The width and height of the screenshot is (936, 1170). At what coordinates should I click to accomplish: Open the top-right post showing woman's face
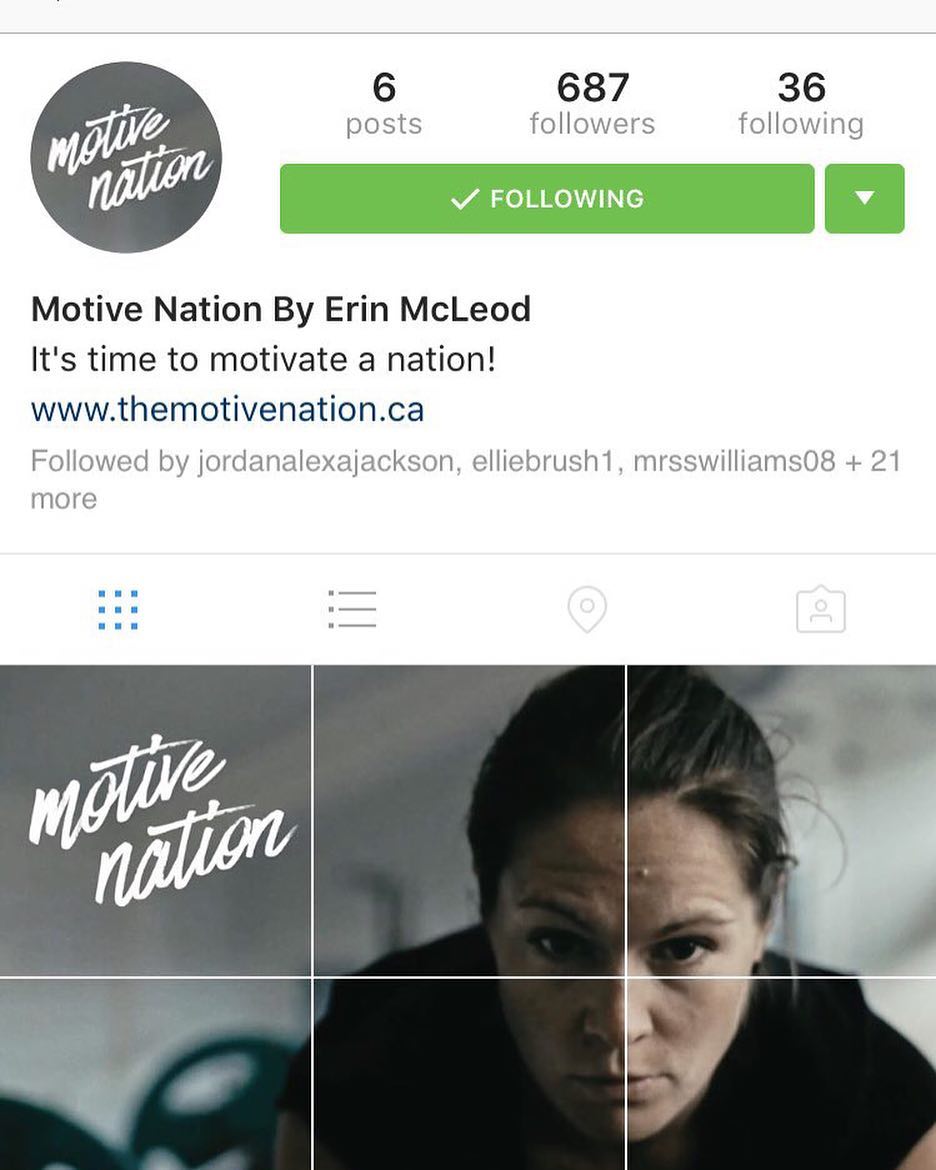tap(781, 820)
